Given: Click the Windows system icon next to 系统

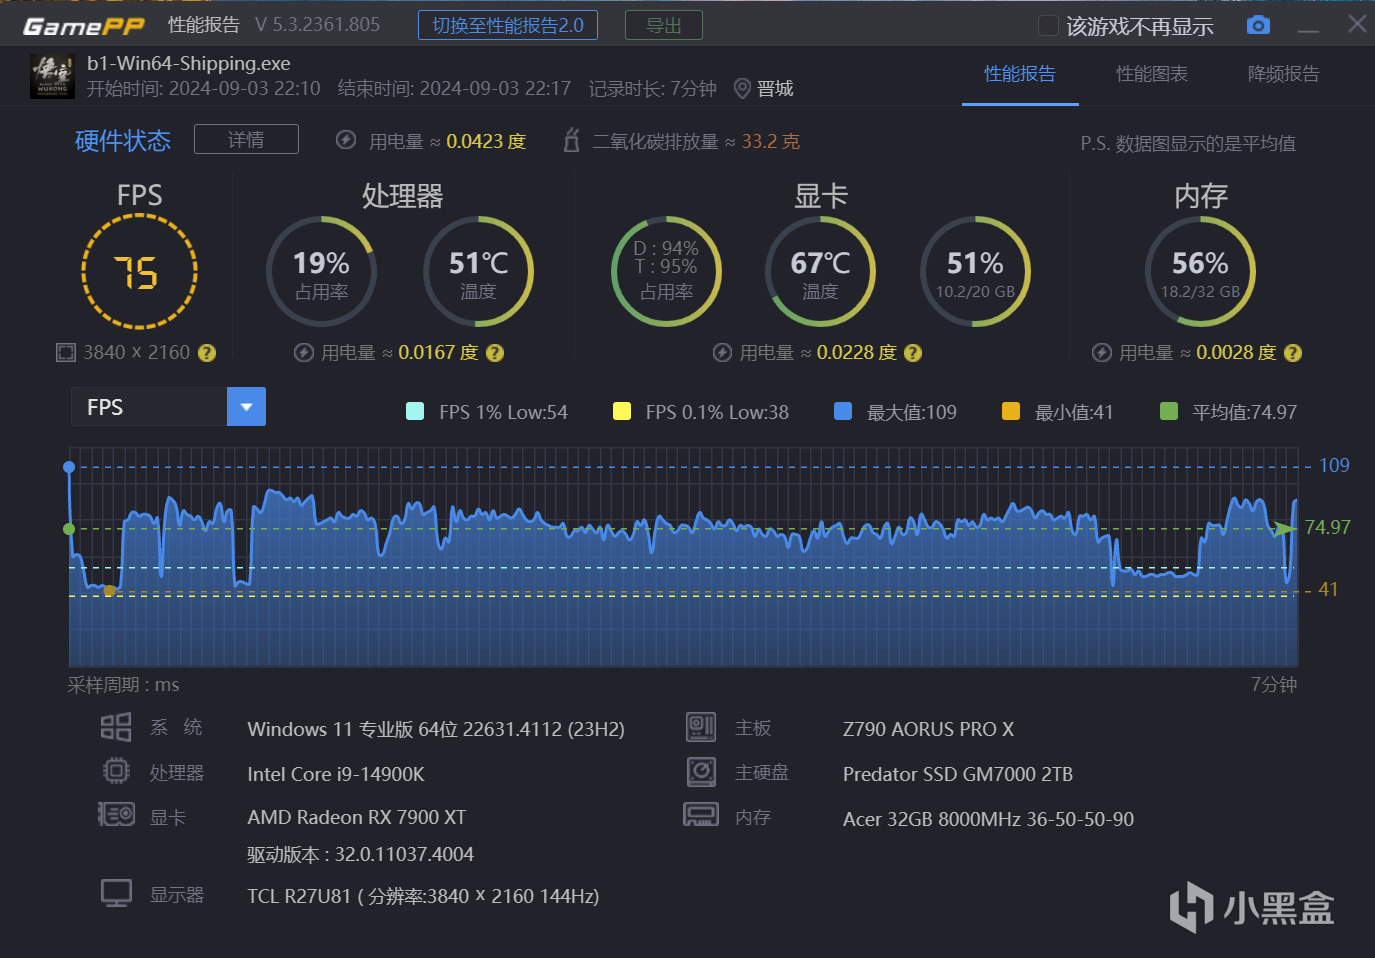Looking at the screenshot, I should coord(116,727).
